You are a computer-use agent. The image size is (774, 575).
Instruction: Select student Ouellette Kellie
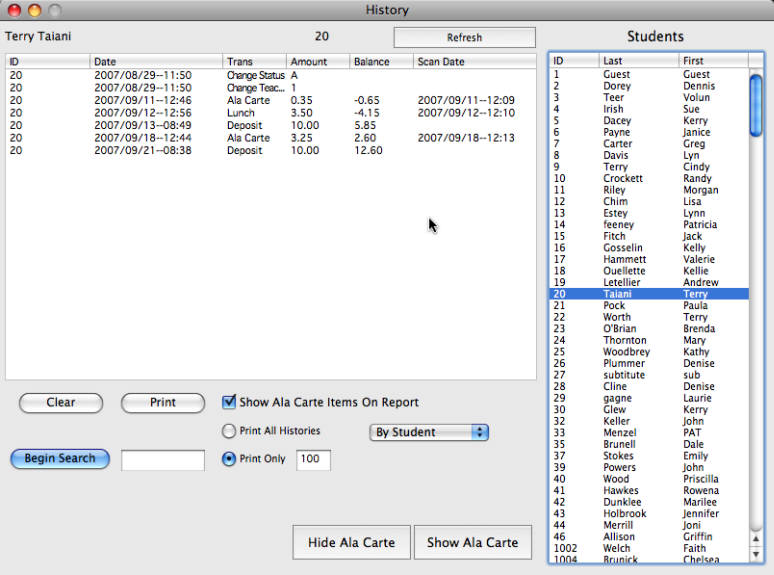[649, 271]
